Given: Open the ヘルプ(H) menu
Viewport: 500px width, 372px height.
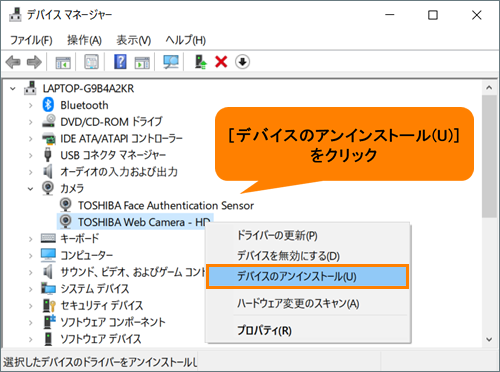Looking at the screenshot, I should coord(186,40).
